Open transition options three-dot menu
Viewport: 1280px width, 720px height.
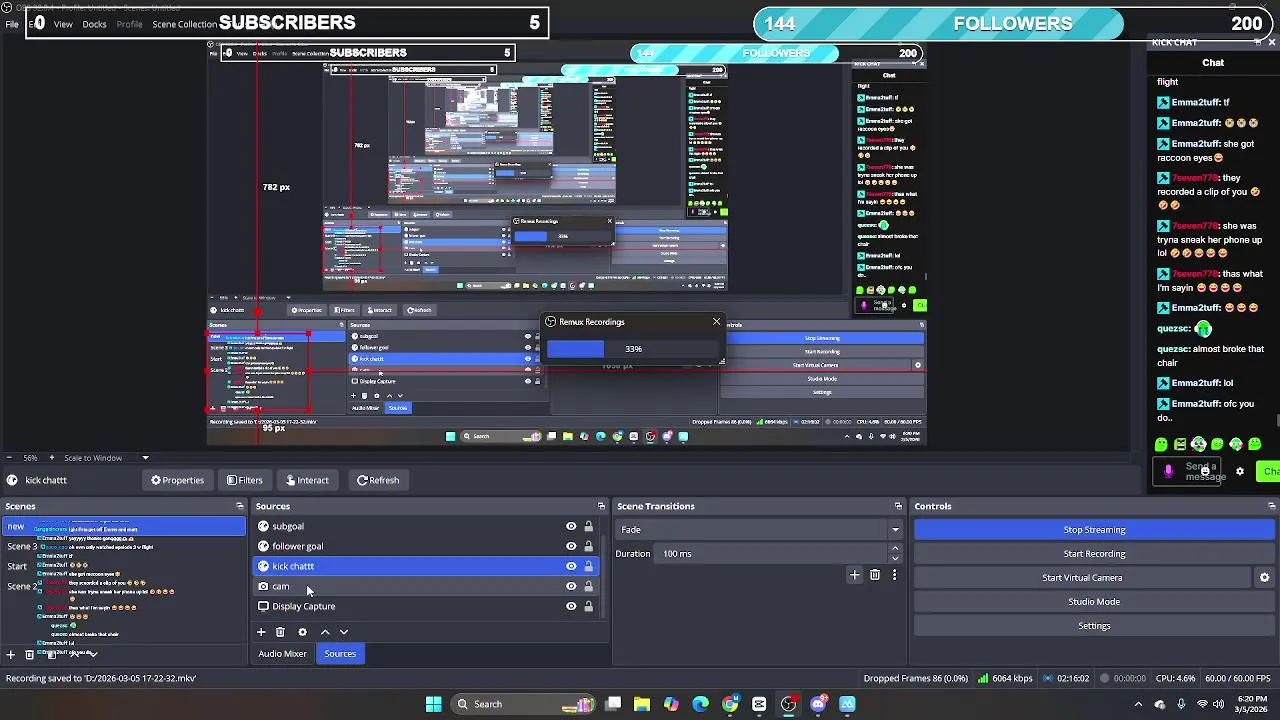(x=894, y=575)
